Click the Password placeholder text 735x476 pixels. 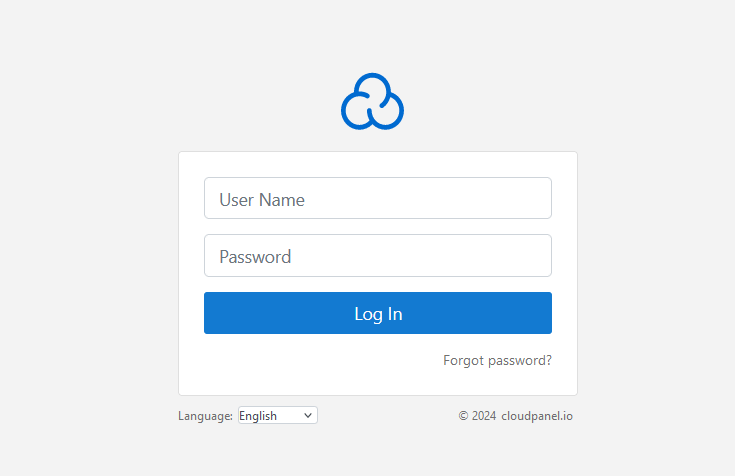[255, 257]
